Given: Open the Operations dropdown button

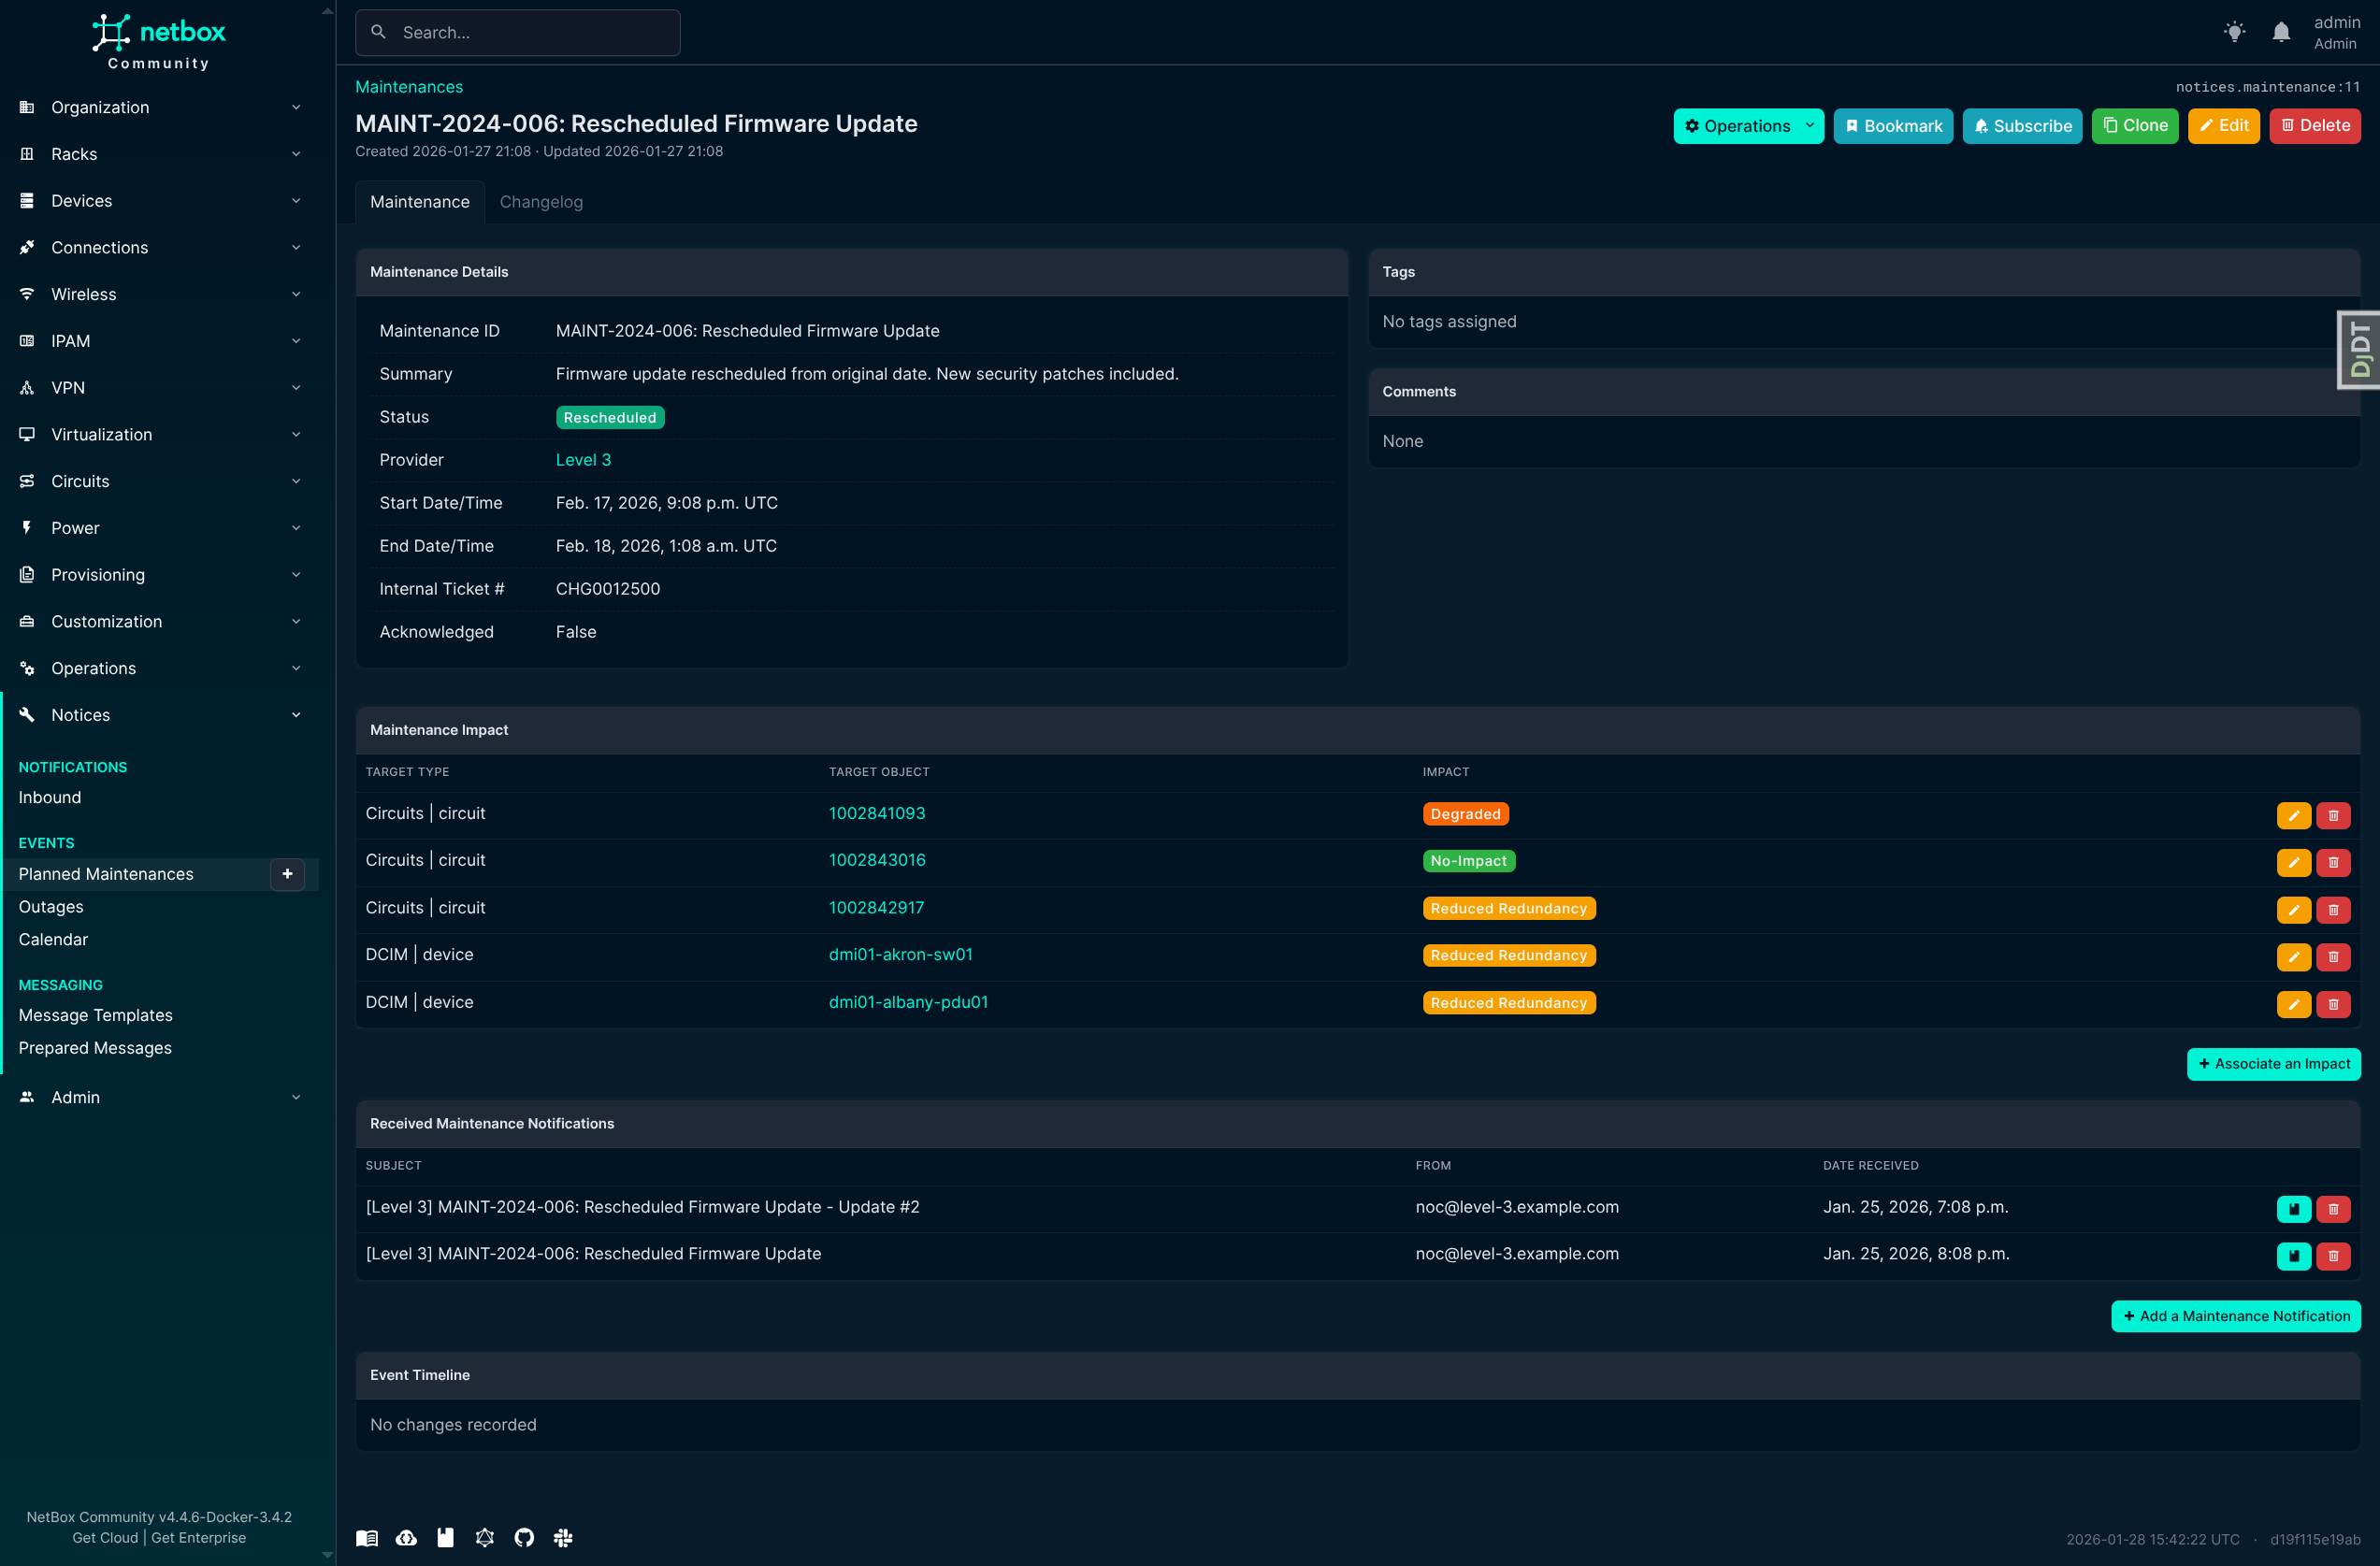Looking at the screenshot, I should 1748,126.
